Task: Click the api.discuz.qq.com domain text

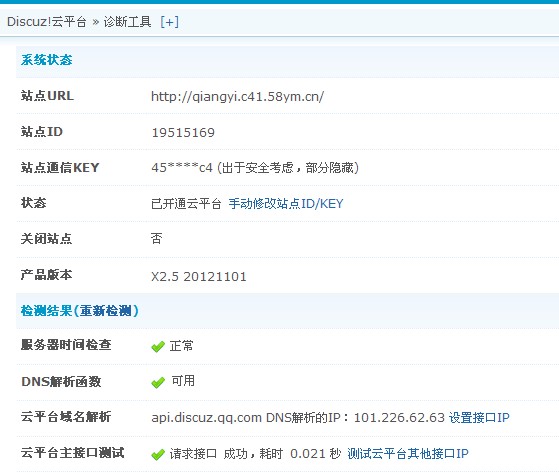Action: (206, 417)
